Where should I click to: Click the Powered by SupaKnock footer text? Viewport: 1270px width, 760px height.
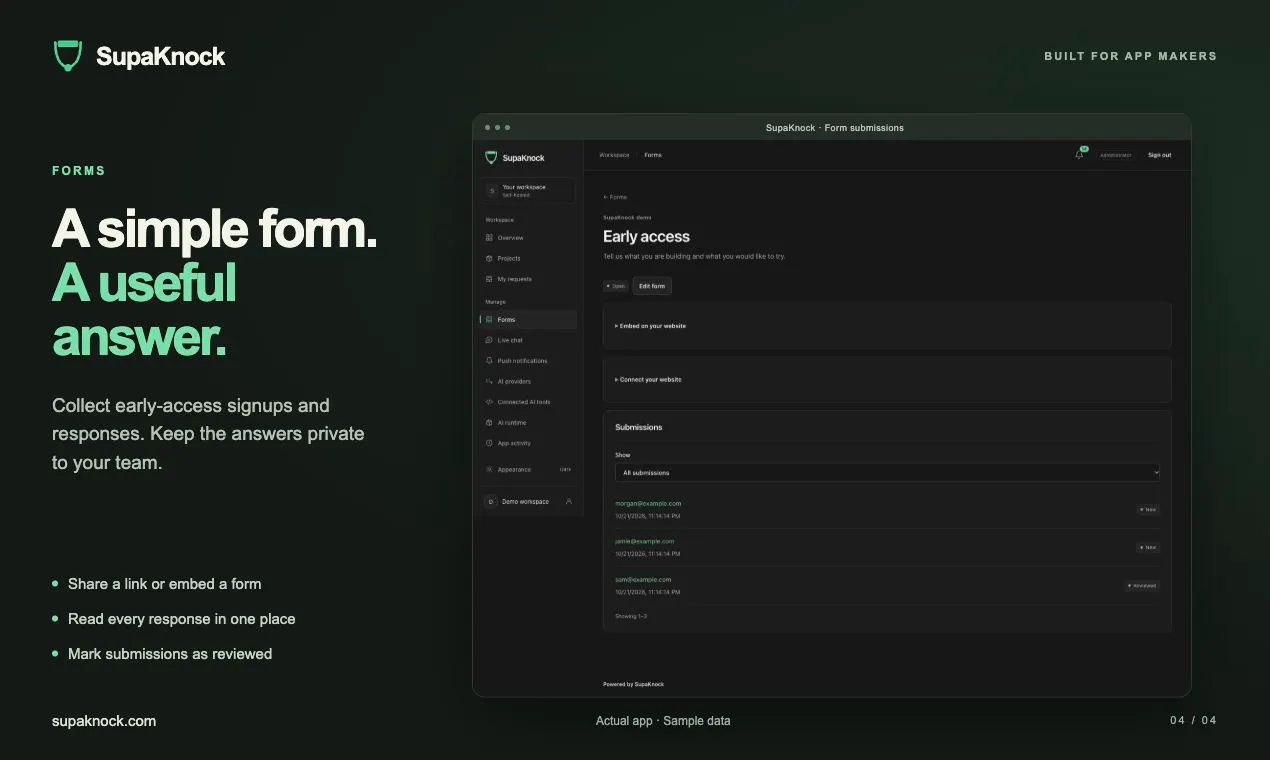tap(633, 684)
